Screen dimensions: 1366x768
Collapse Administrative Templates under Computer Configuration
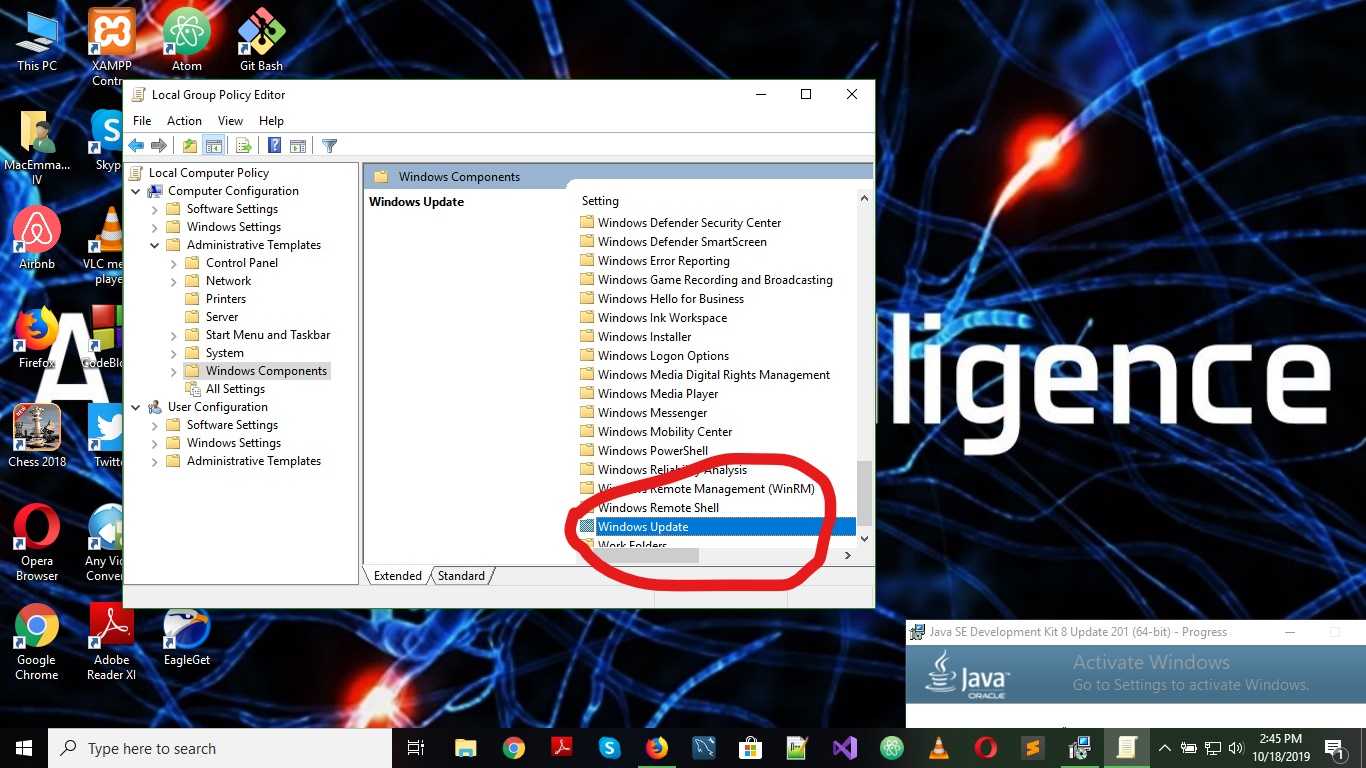point(155,245)
